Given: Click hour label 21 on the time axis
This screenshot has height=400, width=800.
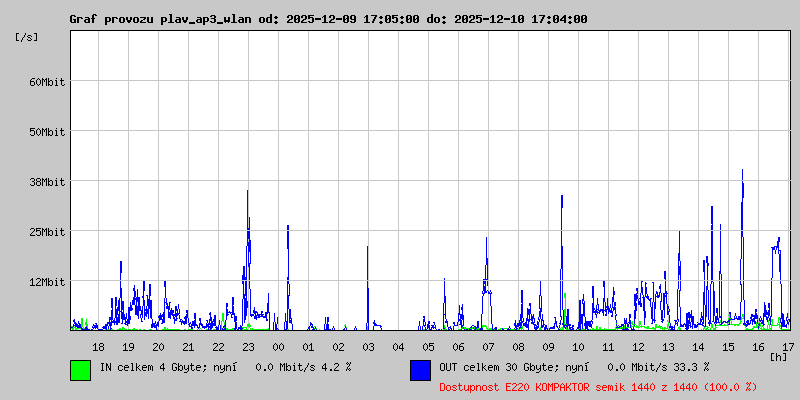Looking at the screenshot, I should [188, 347].
